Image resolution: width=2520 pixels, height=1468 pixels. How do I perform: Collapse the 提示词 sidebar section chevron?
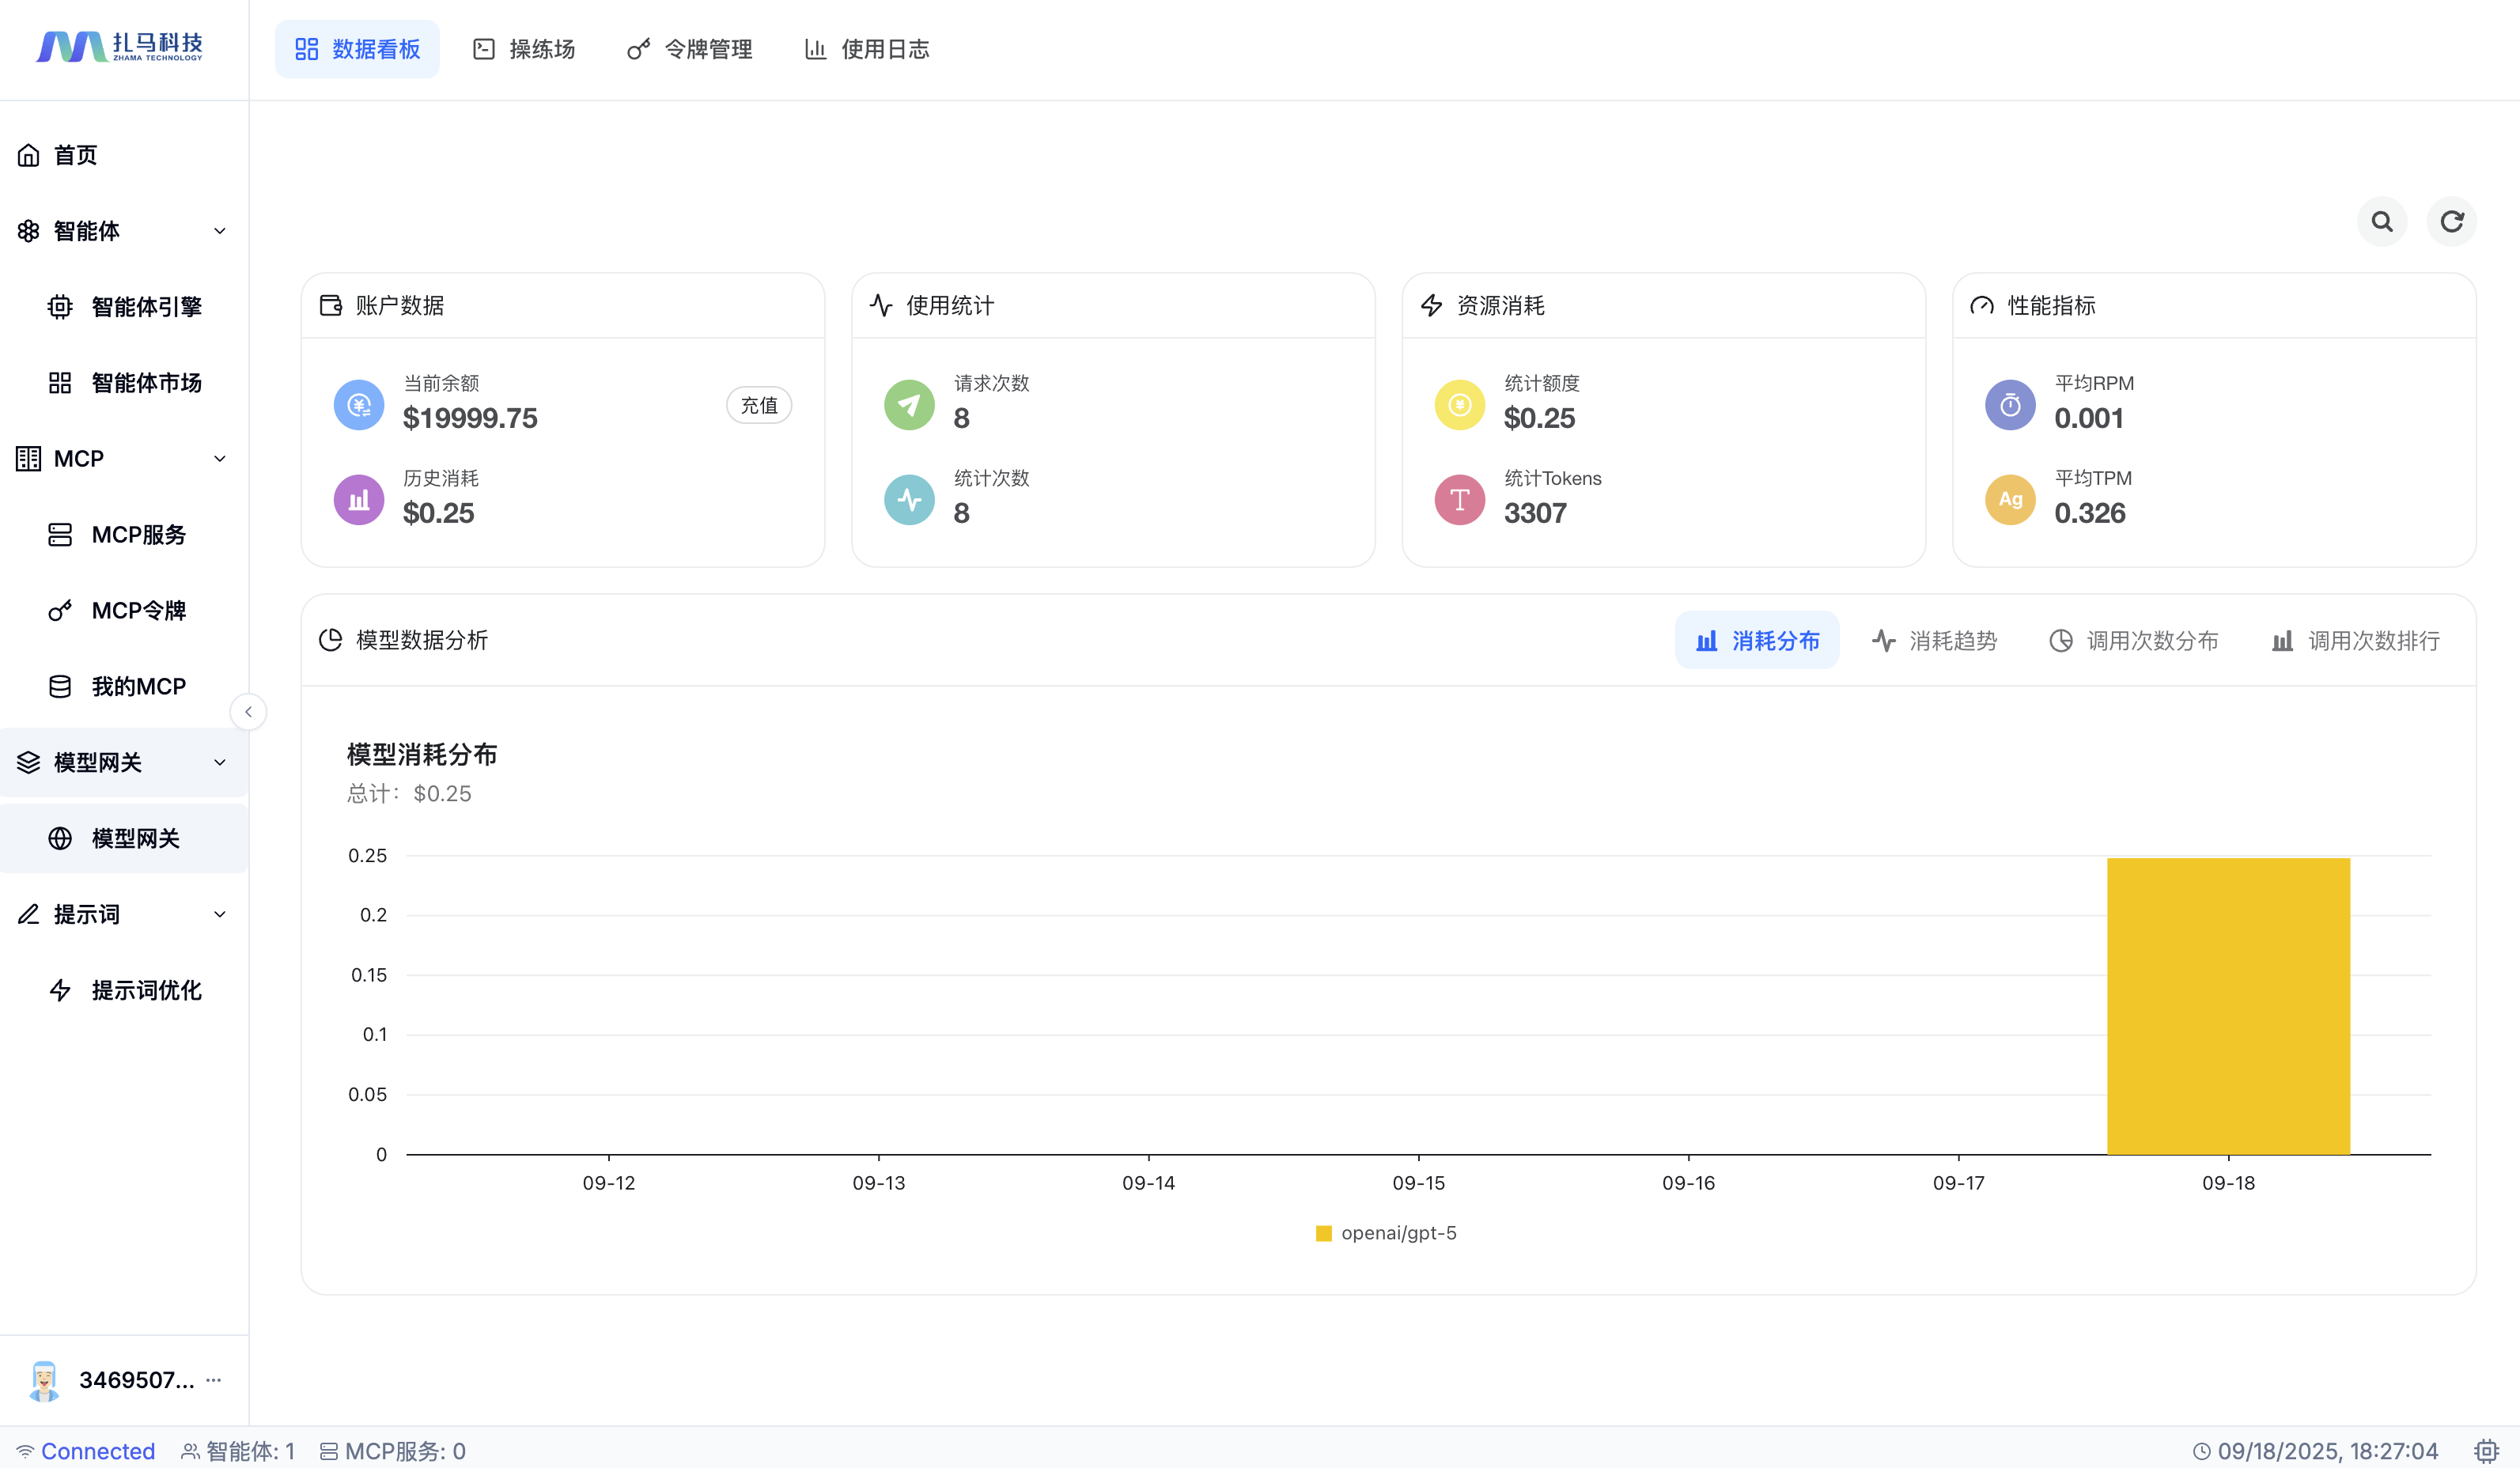coord(220,914)
